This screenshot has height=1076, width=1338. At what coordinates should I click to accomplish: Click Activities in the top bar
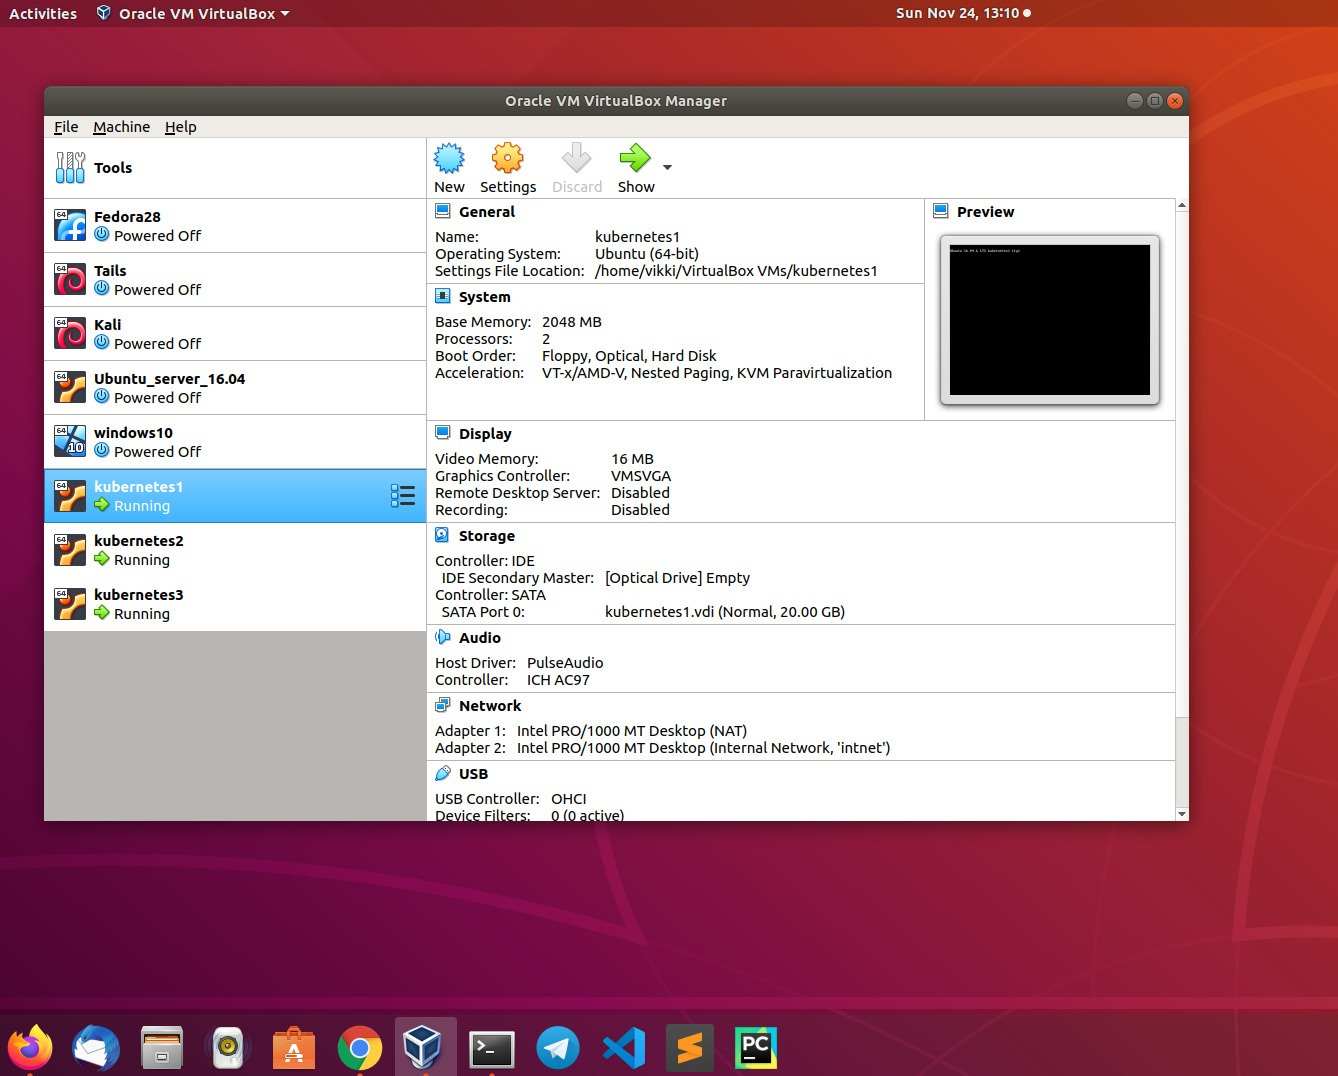coord(43,13)
